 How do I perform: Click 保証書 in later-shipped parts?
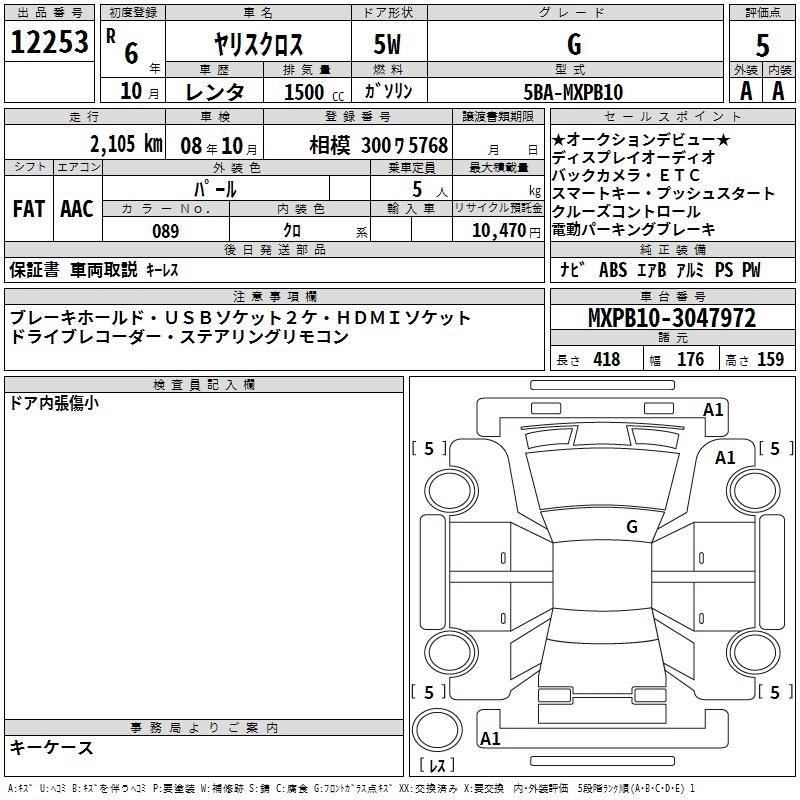point(34,269)
